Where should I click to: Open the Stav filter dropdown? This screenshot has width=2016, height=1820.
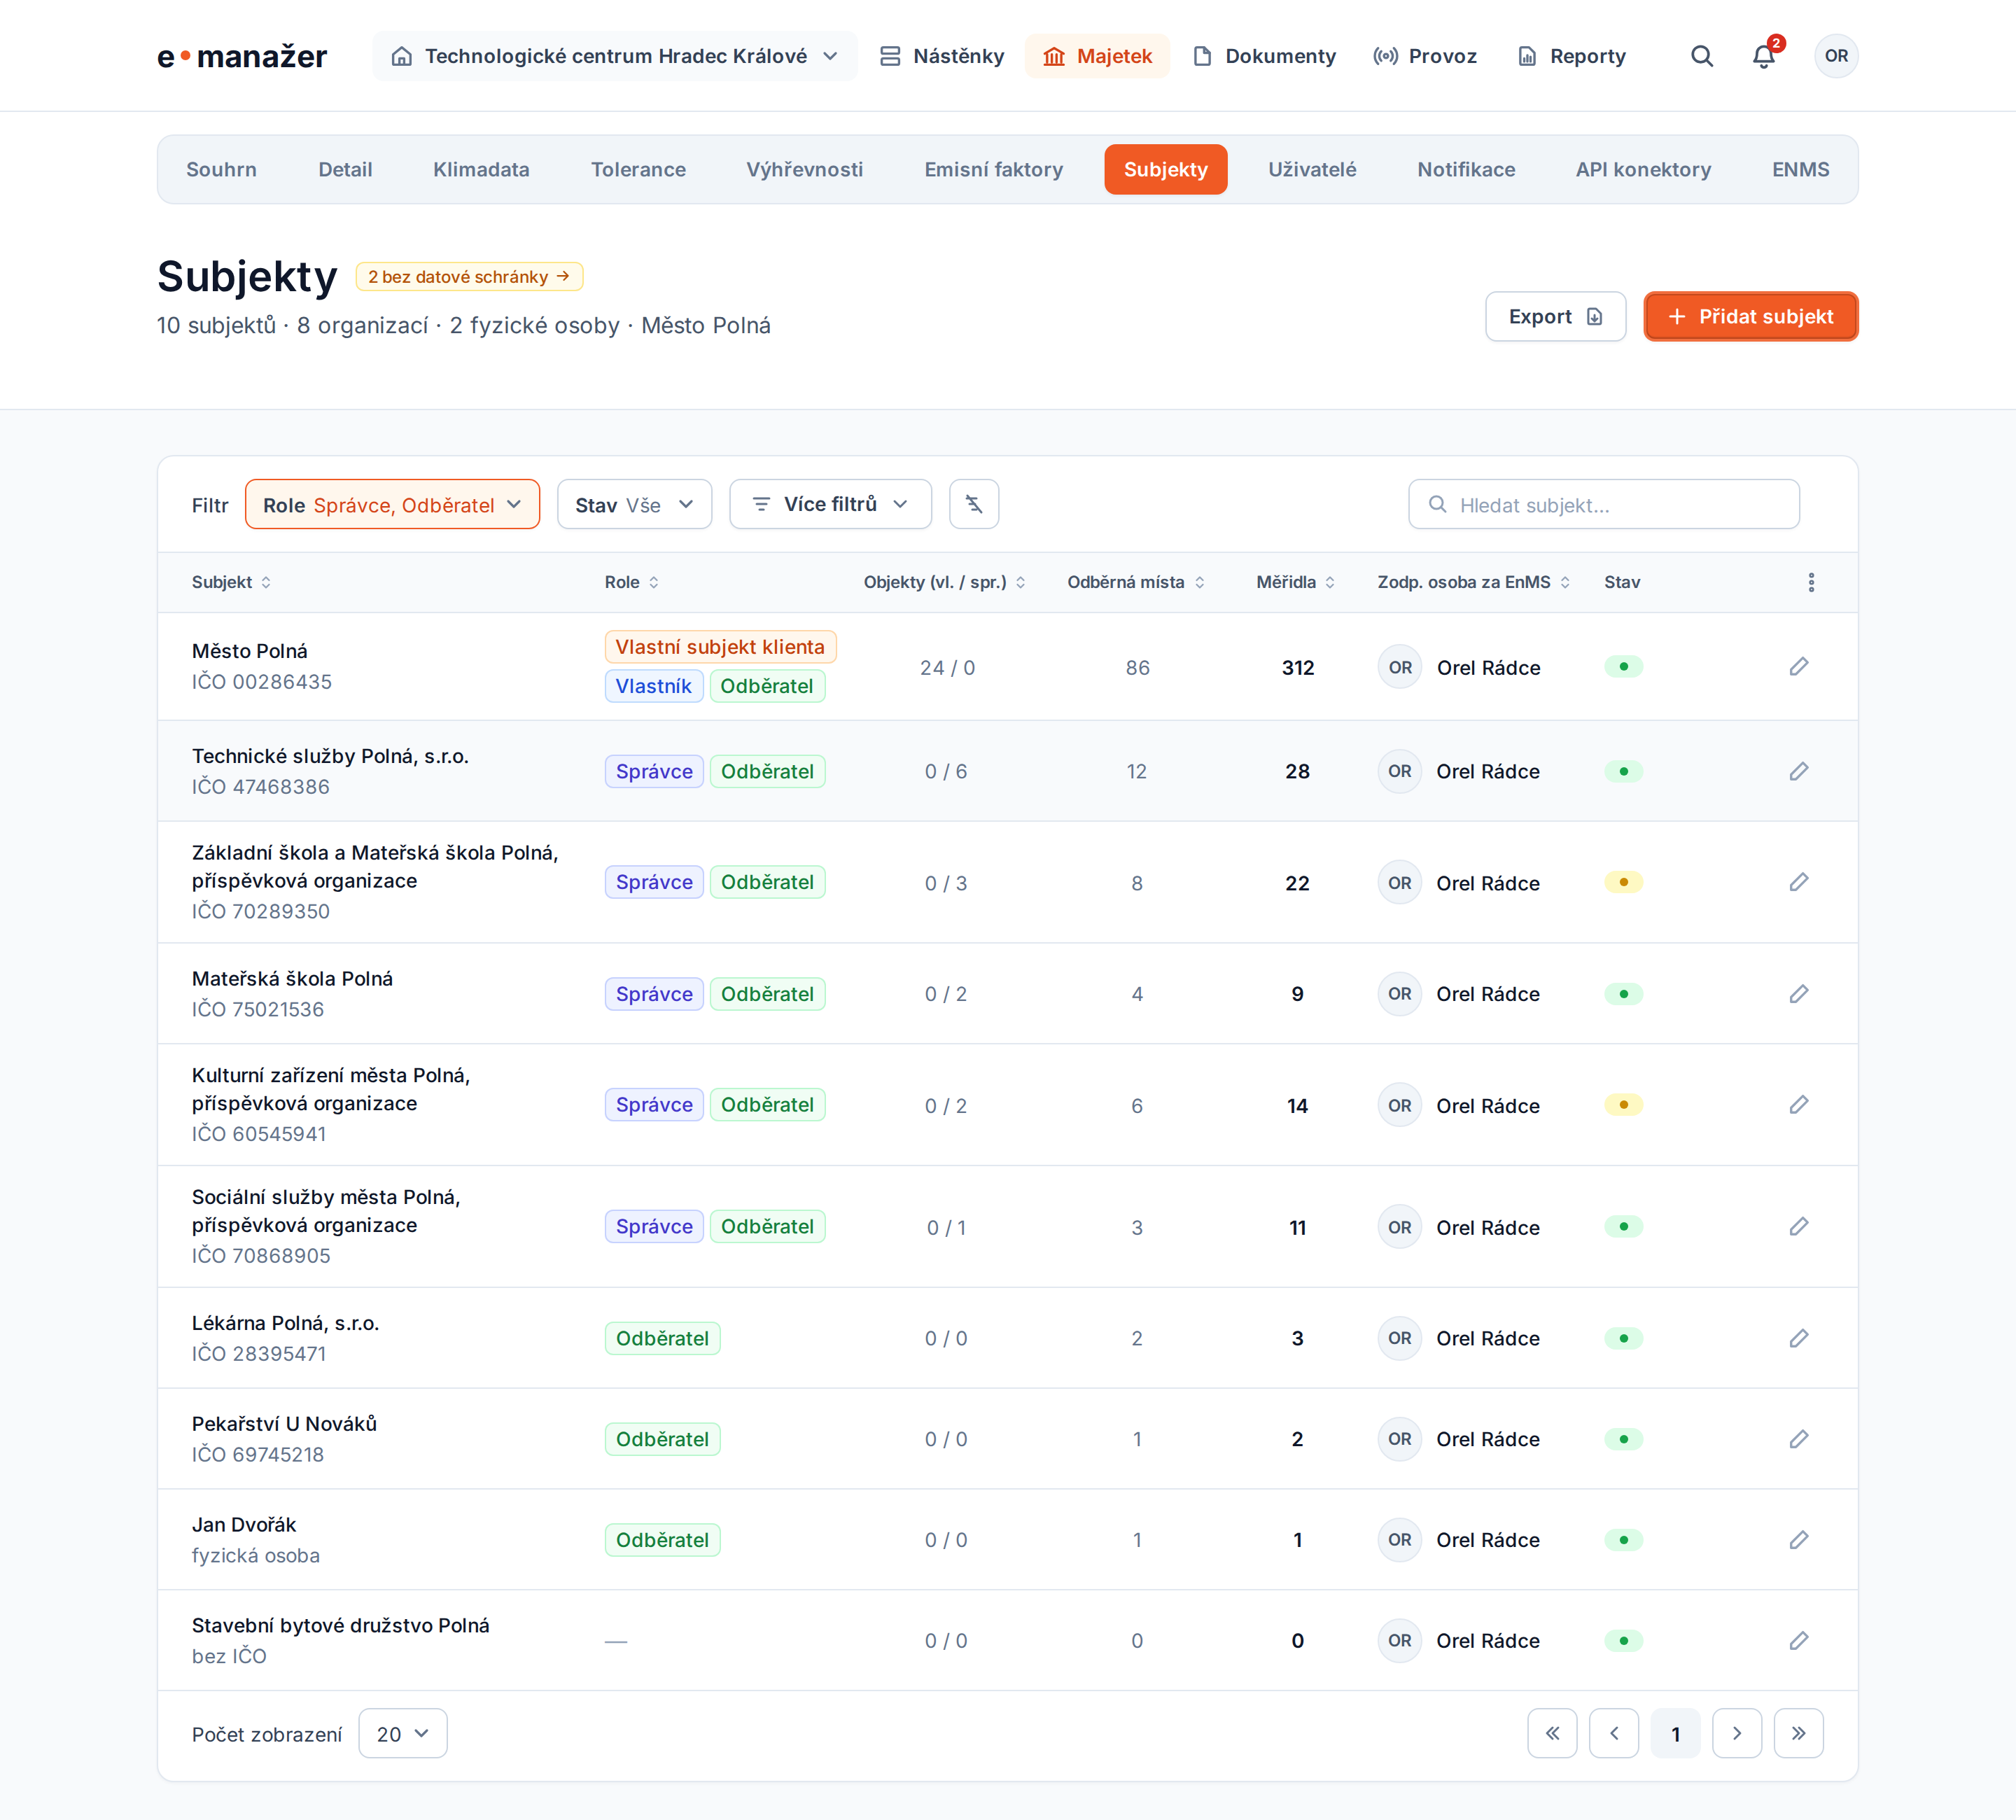634,504
